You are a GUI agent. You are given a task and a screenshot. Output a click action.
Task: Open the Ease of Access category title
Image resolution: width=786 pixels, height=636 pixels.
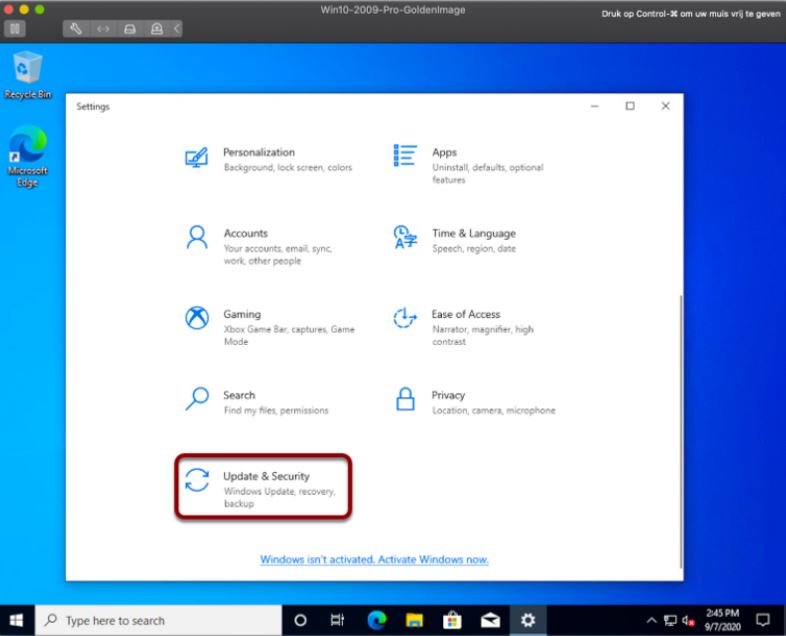[466, 314]
